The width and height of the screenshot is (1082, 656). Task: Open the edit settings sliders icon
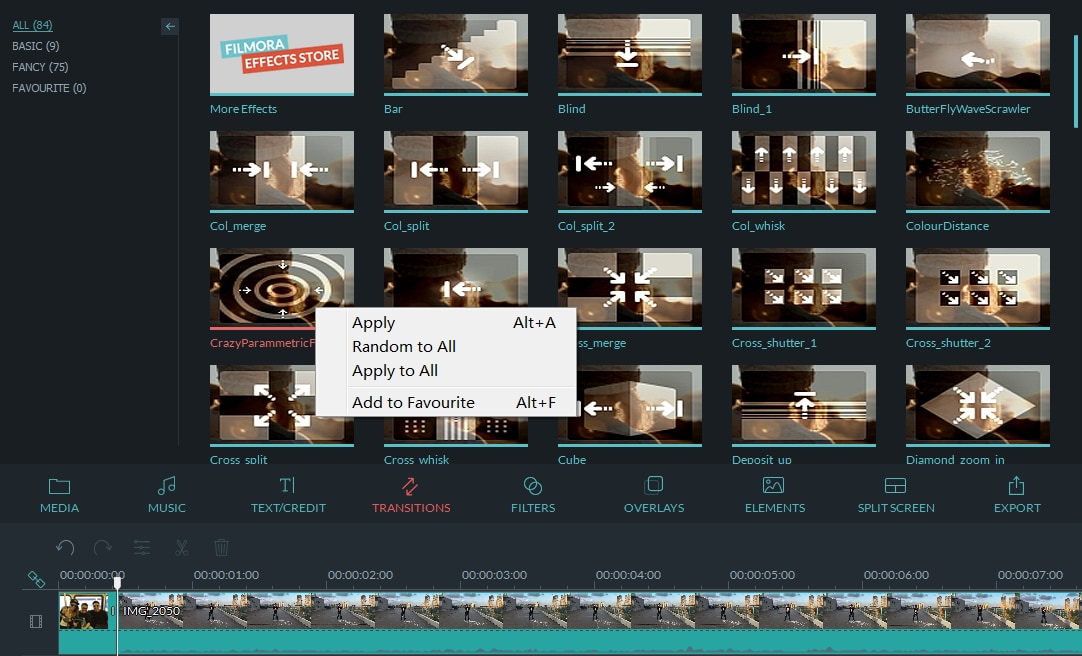click(141, 548)
